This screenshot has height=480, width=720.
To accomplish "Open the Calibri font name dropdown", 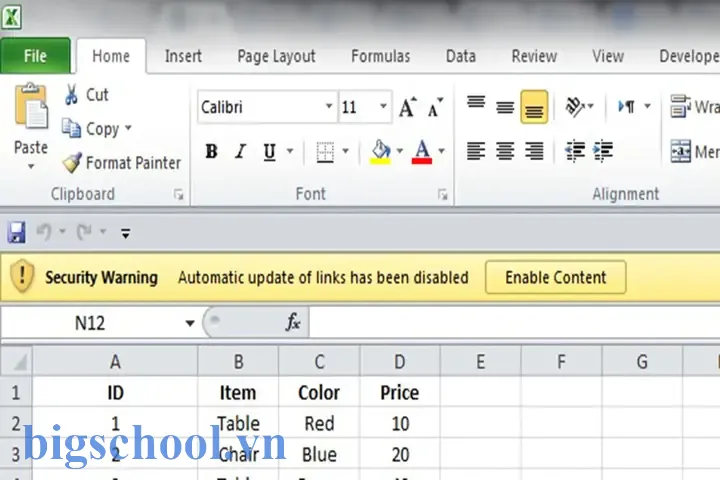I will (x=329, y=107).
